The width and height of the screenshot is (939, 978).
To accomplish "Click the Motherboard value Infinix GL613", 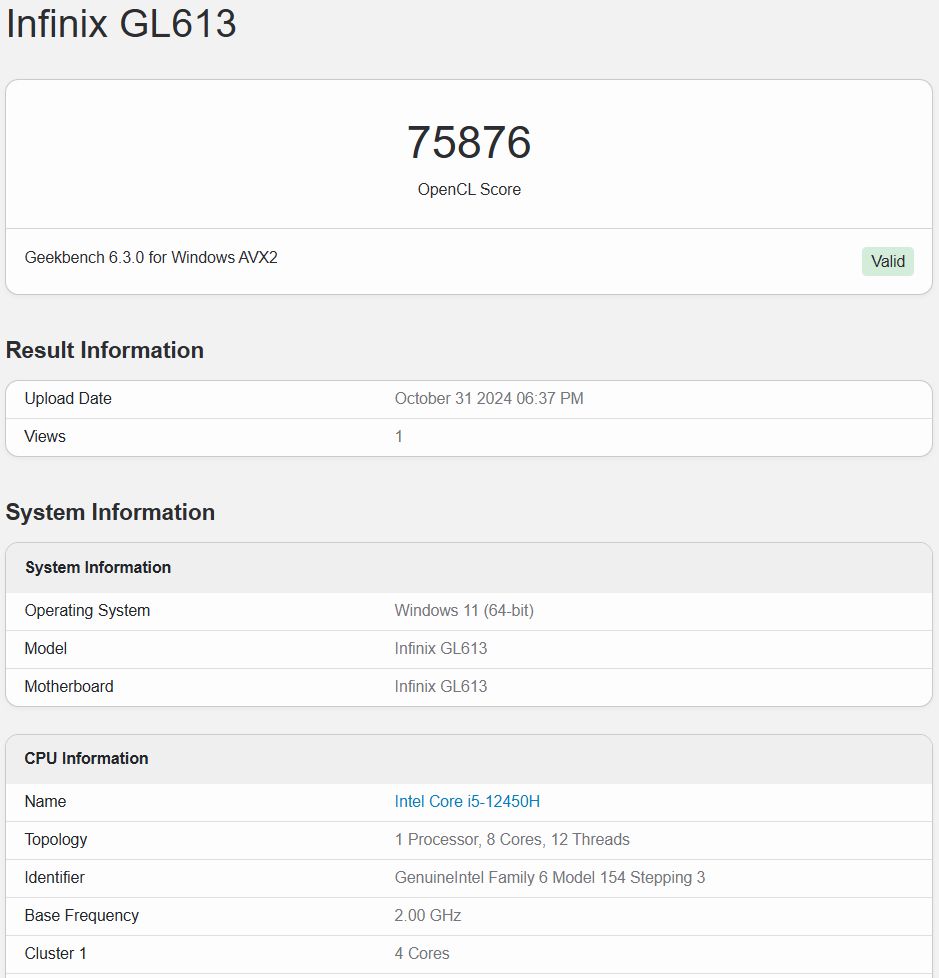I will [440, 687].
